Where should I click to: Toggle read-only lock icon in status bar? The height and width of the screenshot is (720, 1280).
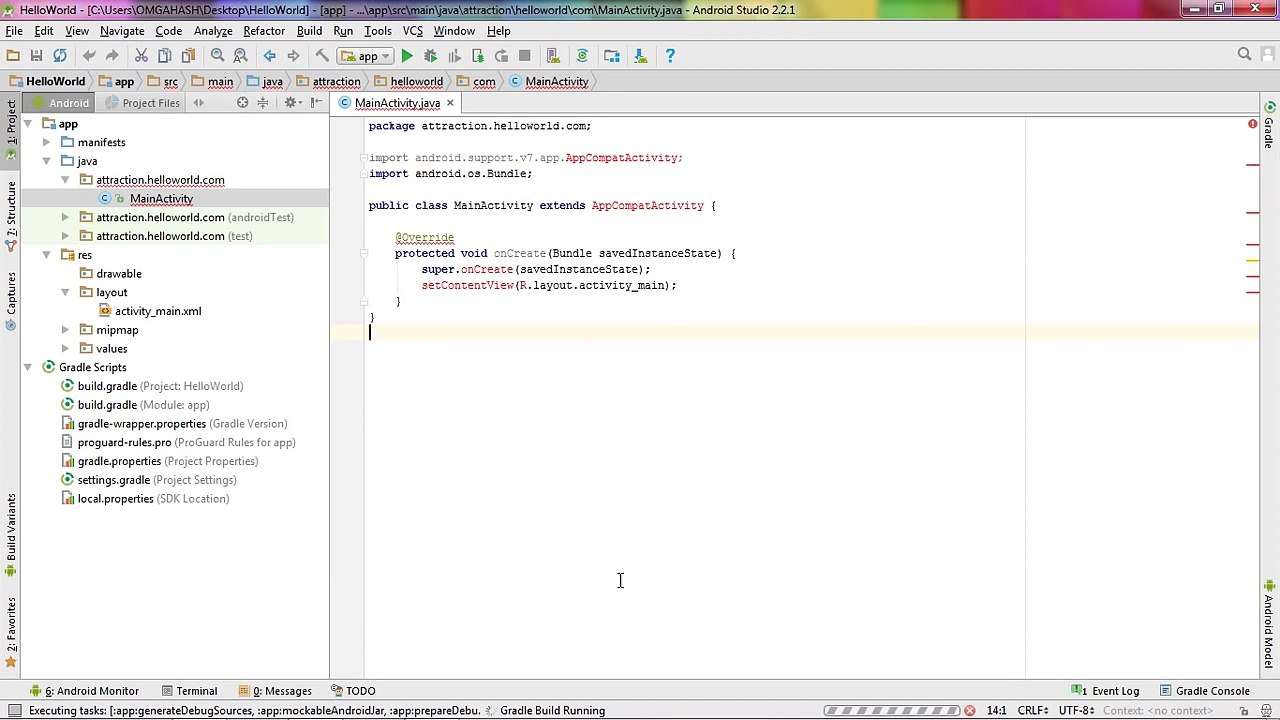click(x=1244, y=711)
